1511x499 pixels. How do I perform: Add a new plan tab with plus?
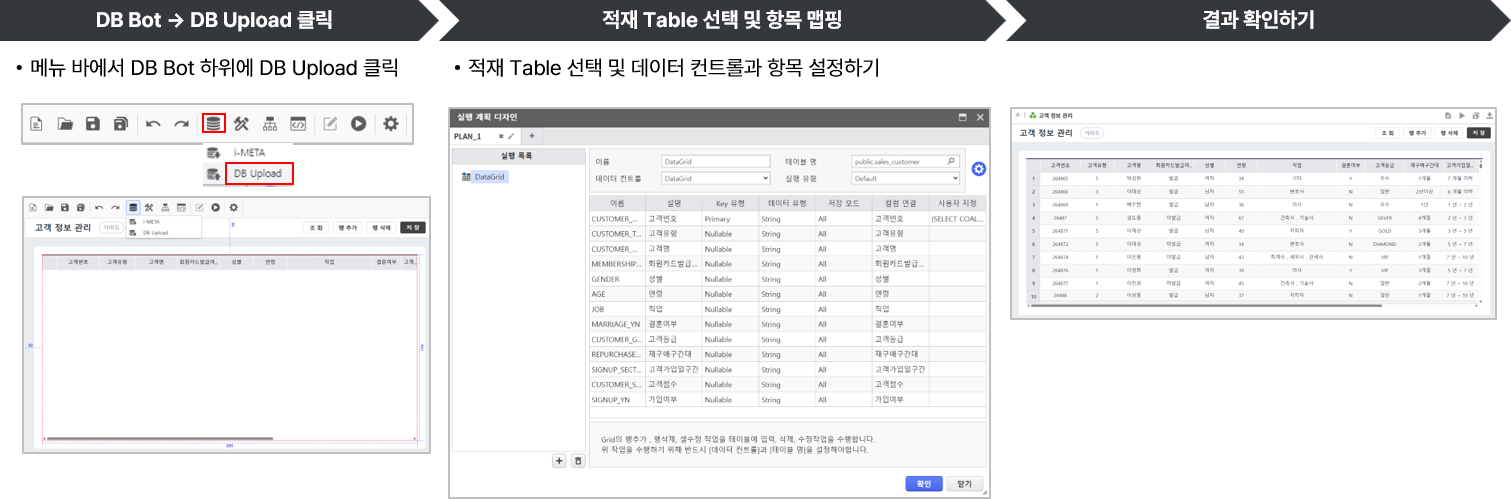point(532,136)
